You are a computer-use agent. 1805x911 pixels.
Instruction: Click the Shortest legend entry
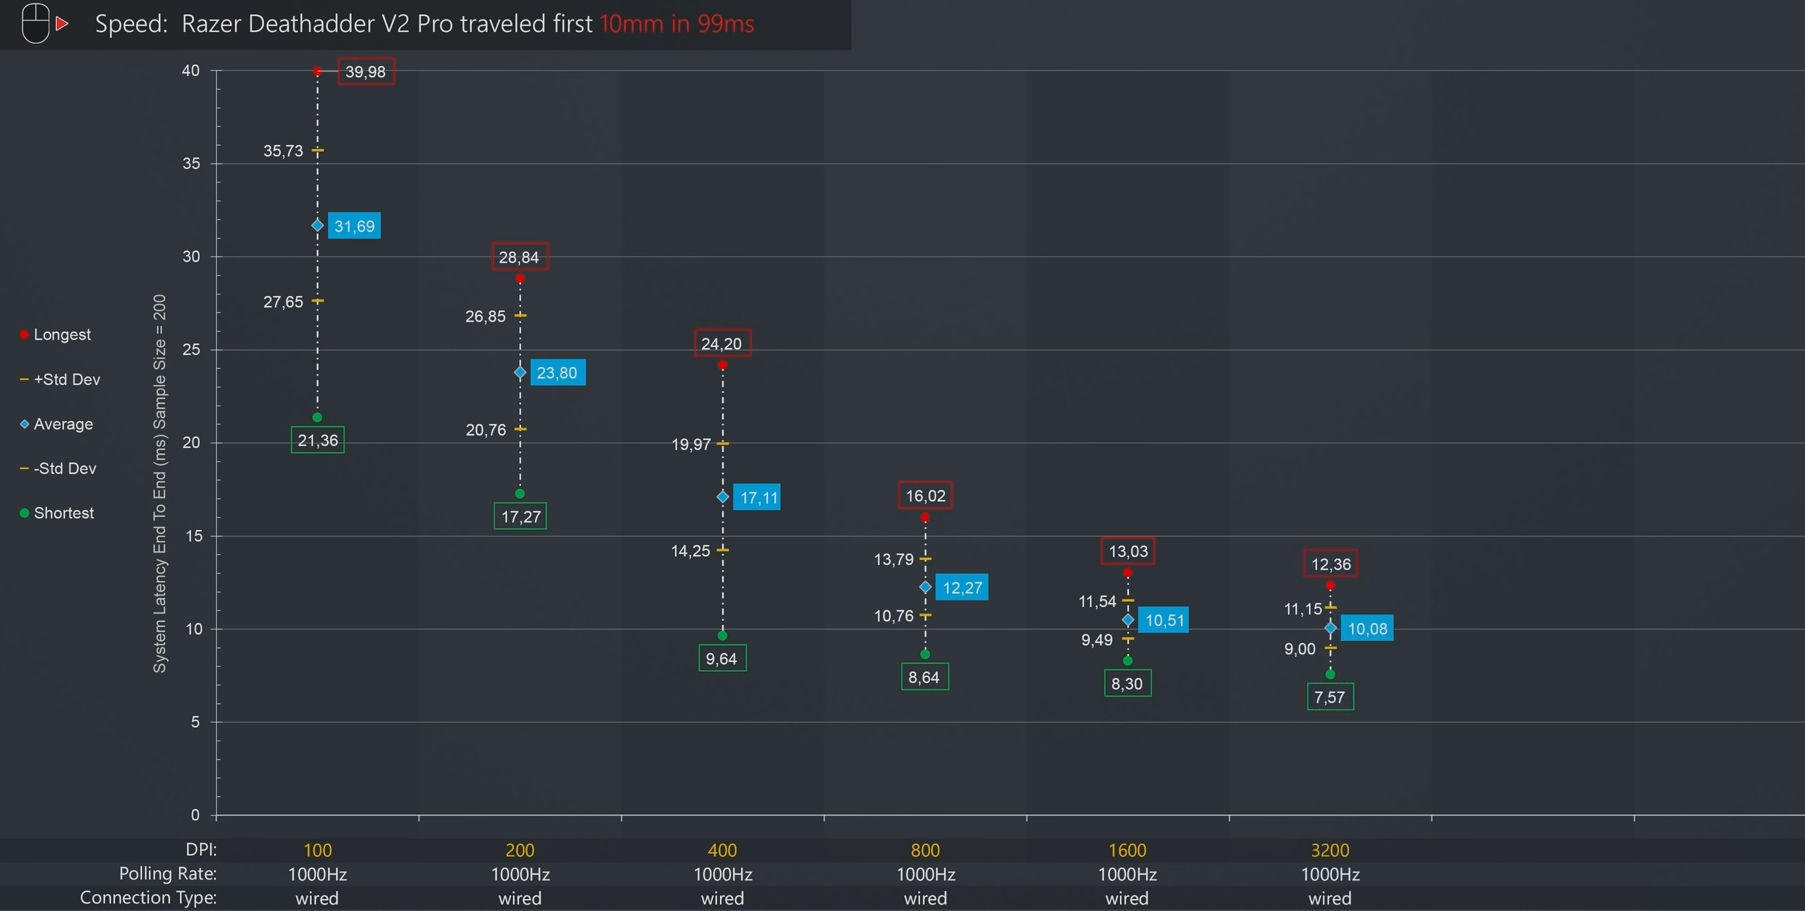(57, 513)
